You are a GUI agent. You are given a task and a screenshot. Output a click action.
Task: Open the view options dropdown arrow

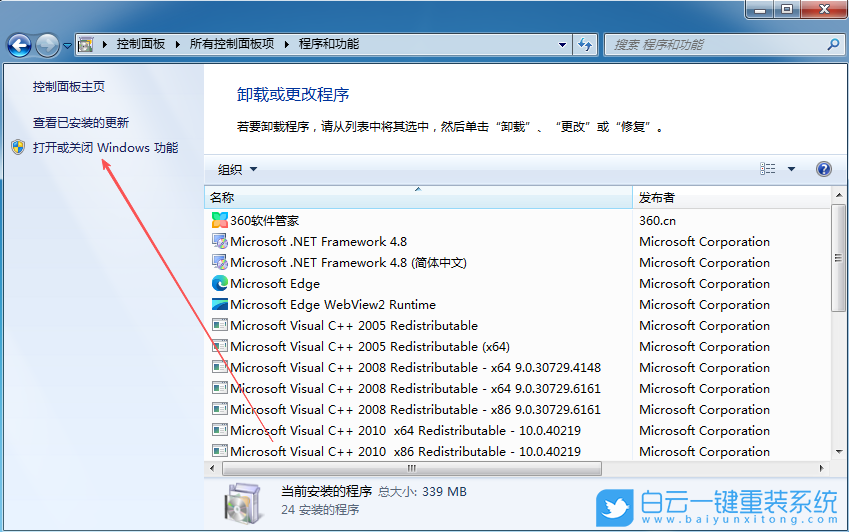click(x=791, y=169)
